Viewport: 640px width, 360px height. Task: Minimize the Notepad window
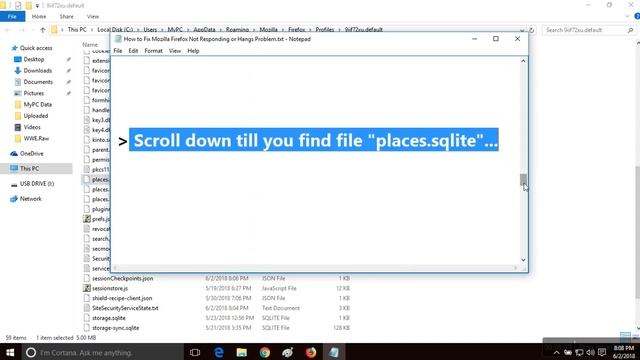[x=474, y=39]
